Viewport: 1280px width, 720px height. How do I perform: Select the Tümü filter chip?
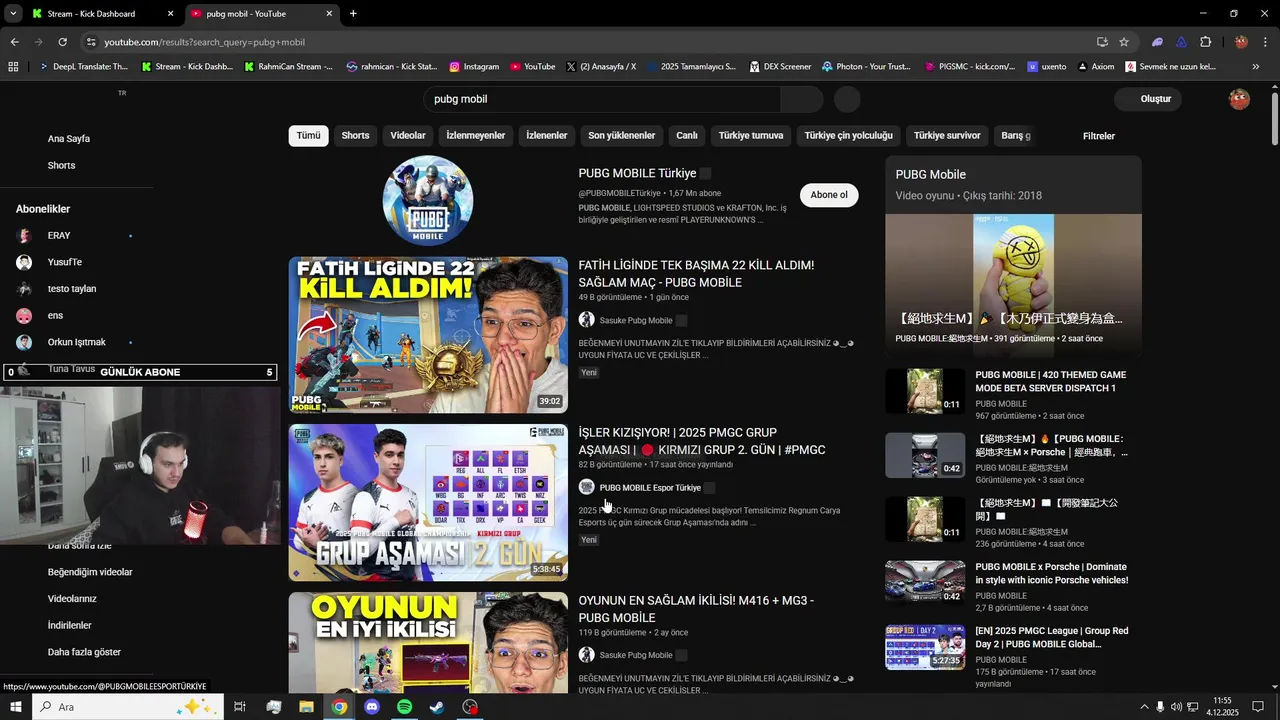tap(308, 136)
